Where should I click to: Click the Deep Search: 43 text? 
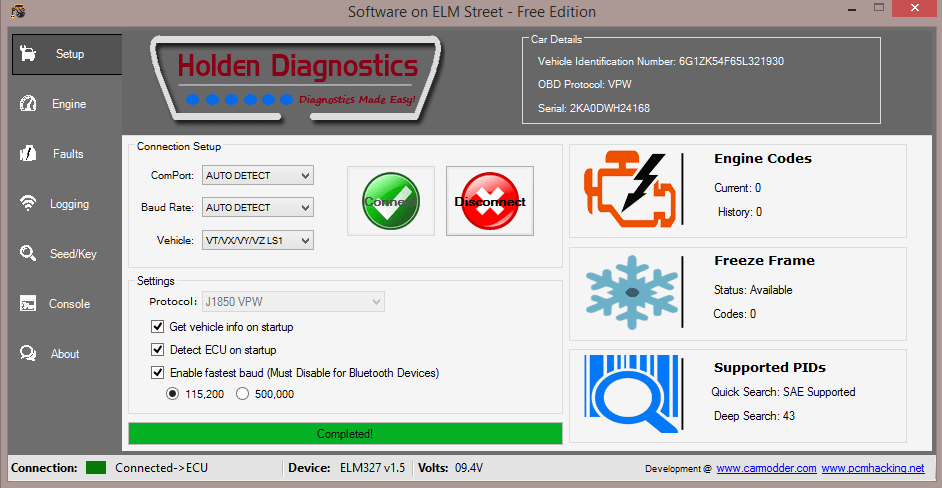coord(755,416)
